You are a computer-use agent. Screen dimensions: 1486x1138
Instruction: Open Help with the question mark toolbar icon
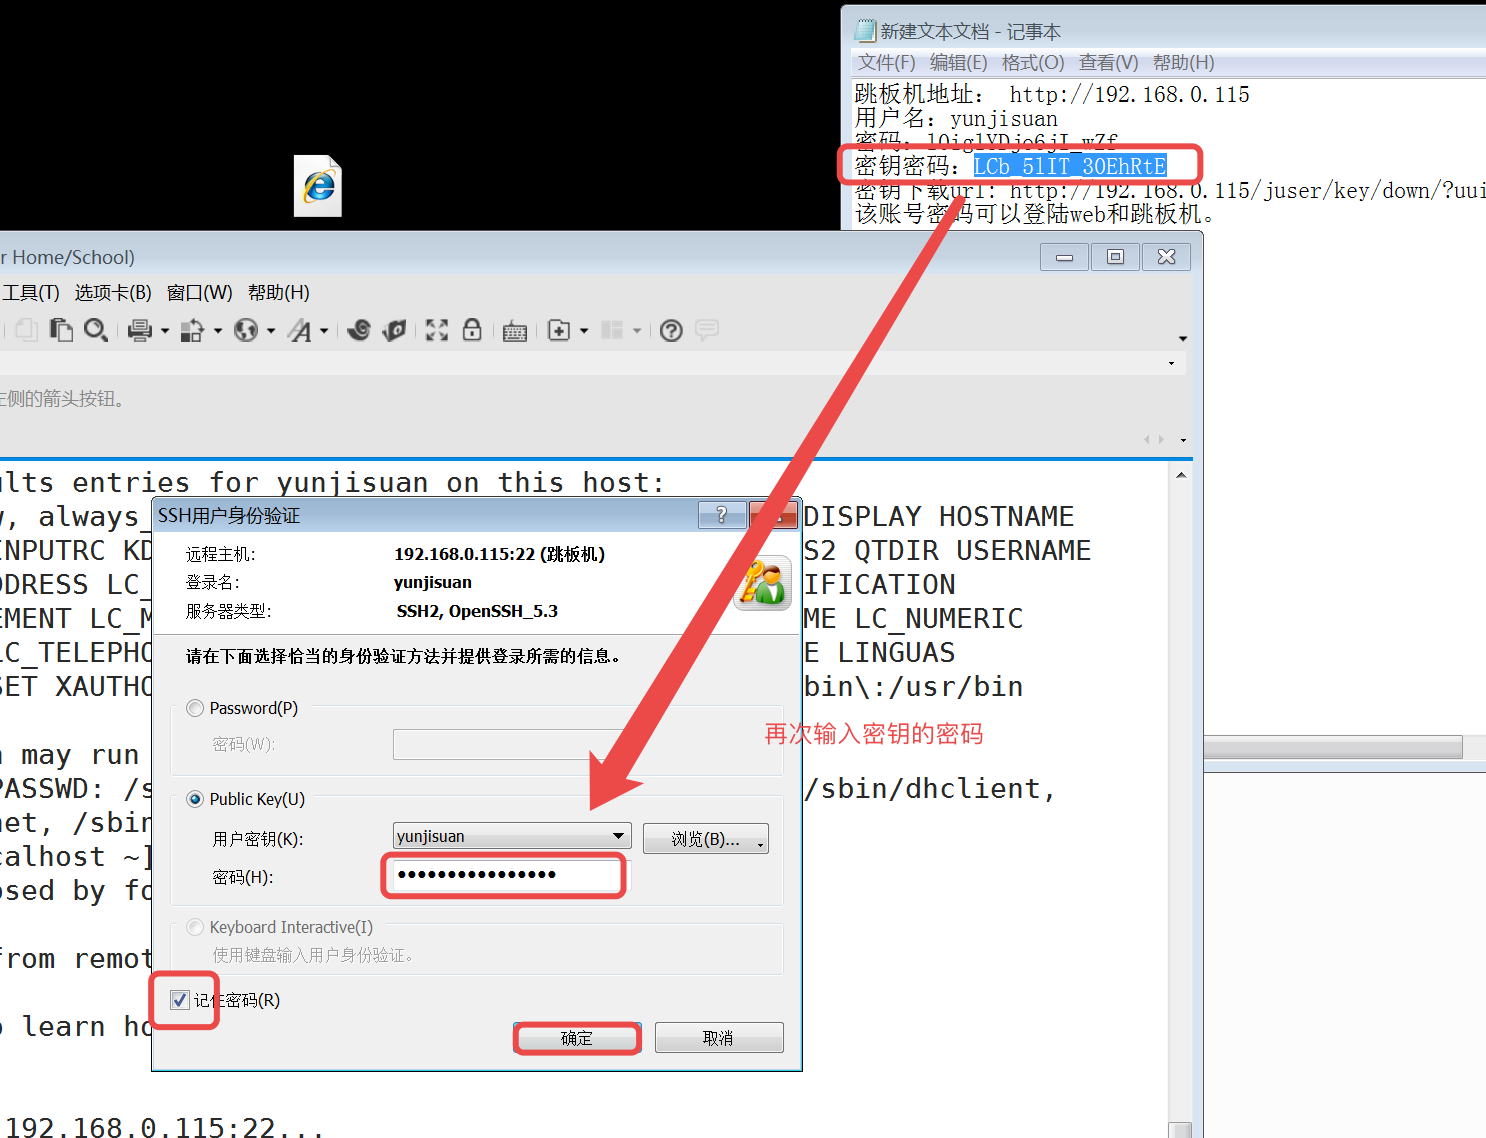(671, 330)
